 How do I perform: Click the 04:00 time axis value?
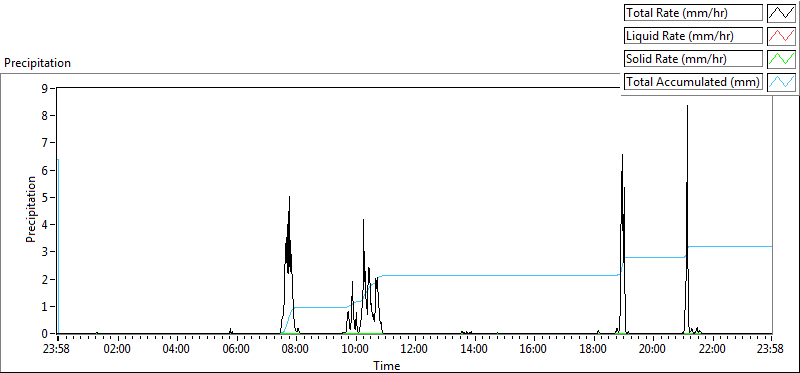pos(177,350)
